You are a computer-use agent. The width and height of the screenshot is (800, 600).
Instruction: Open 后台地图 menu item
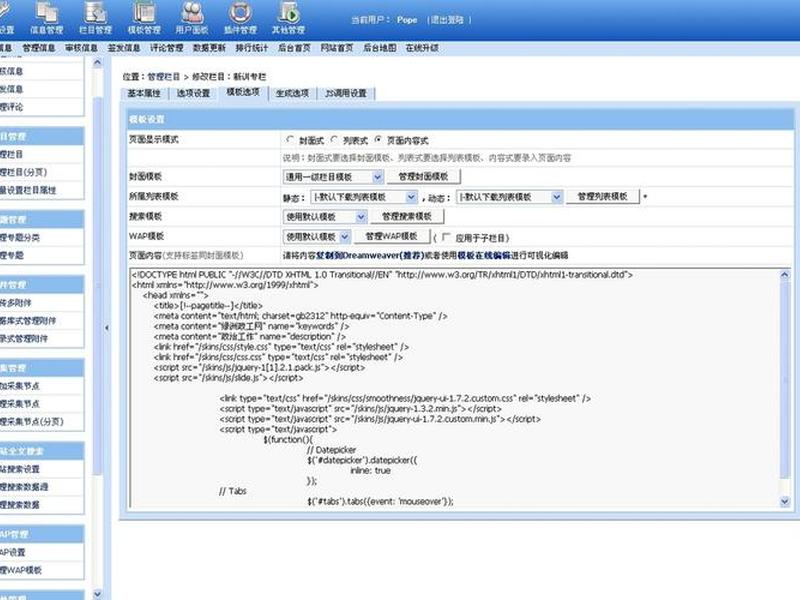click(380, 48)
